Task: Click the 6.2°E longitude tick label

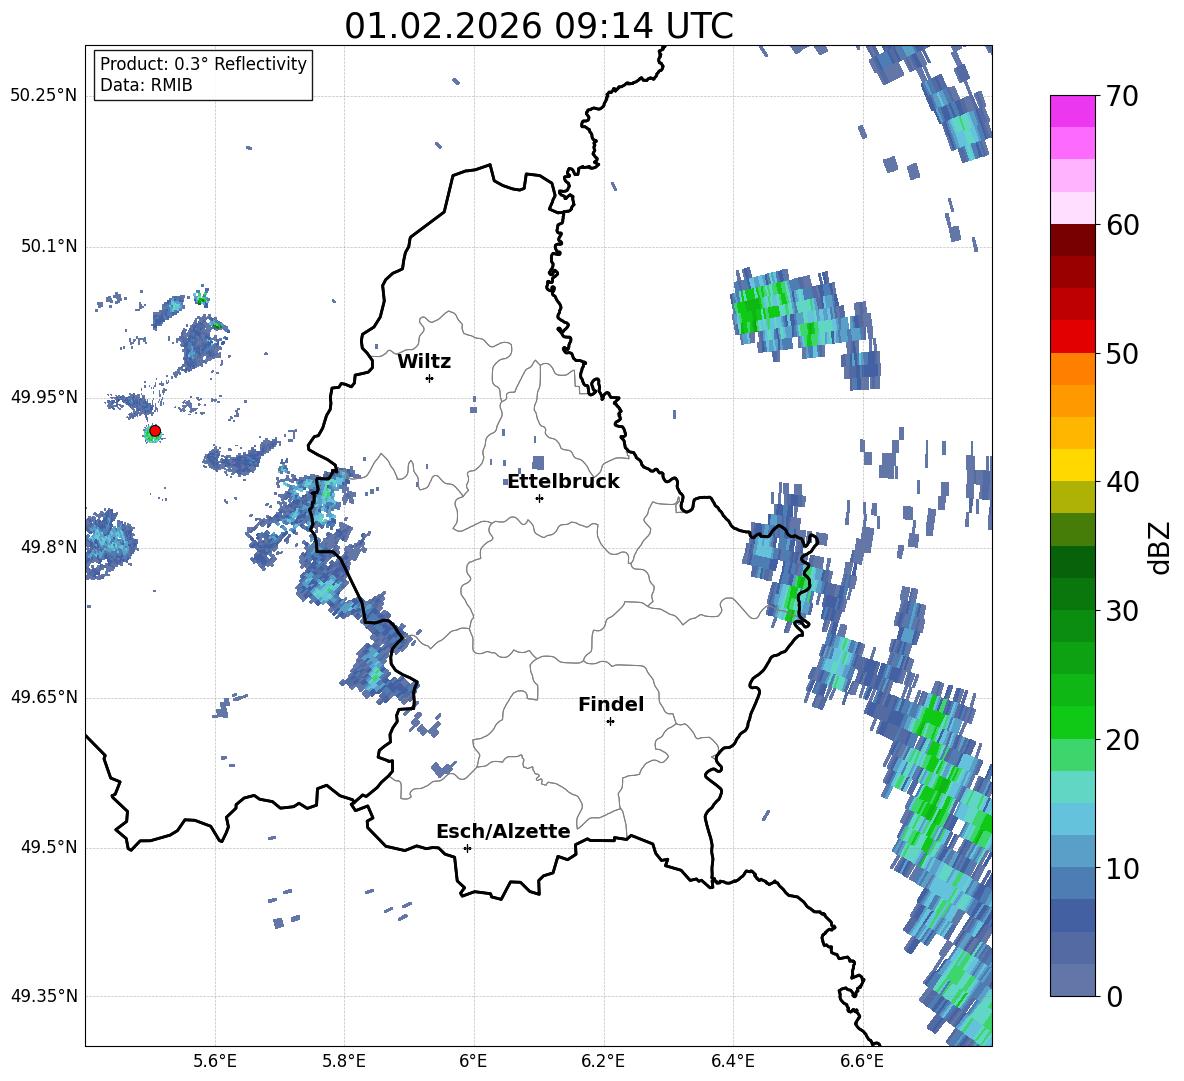Action: pos(603,1061)
